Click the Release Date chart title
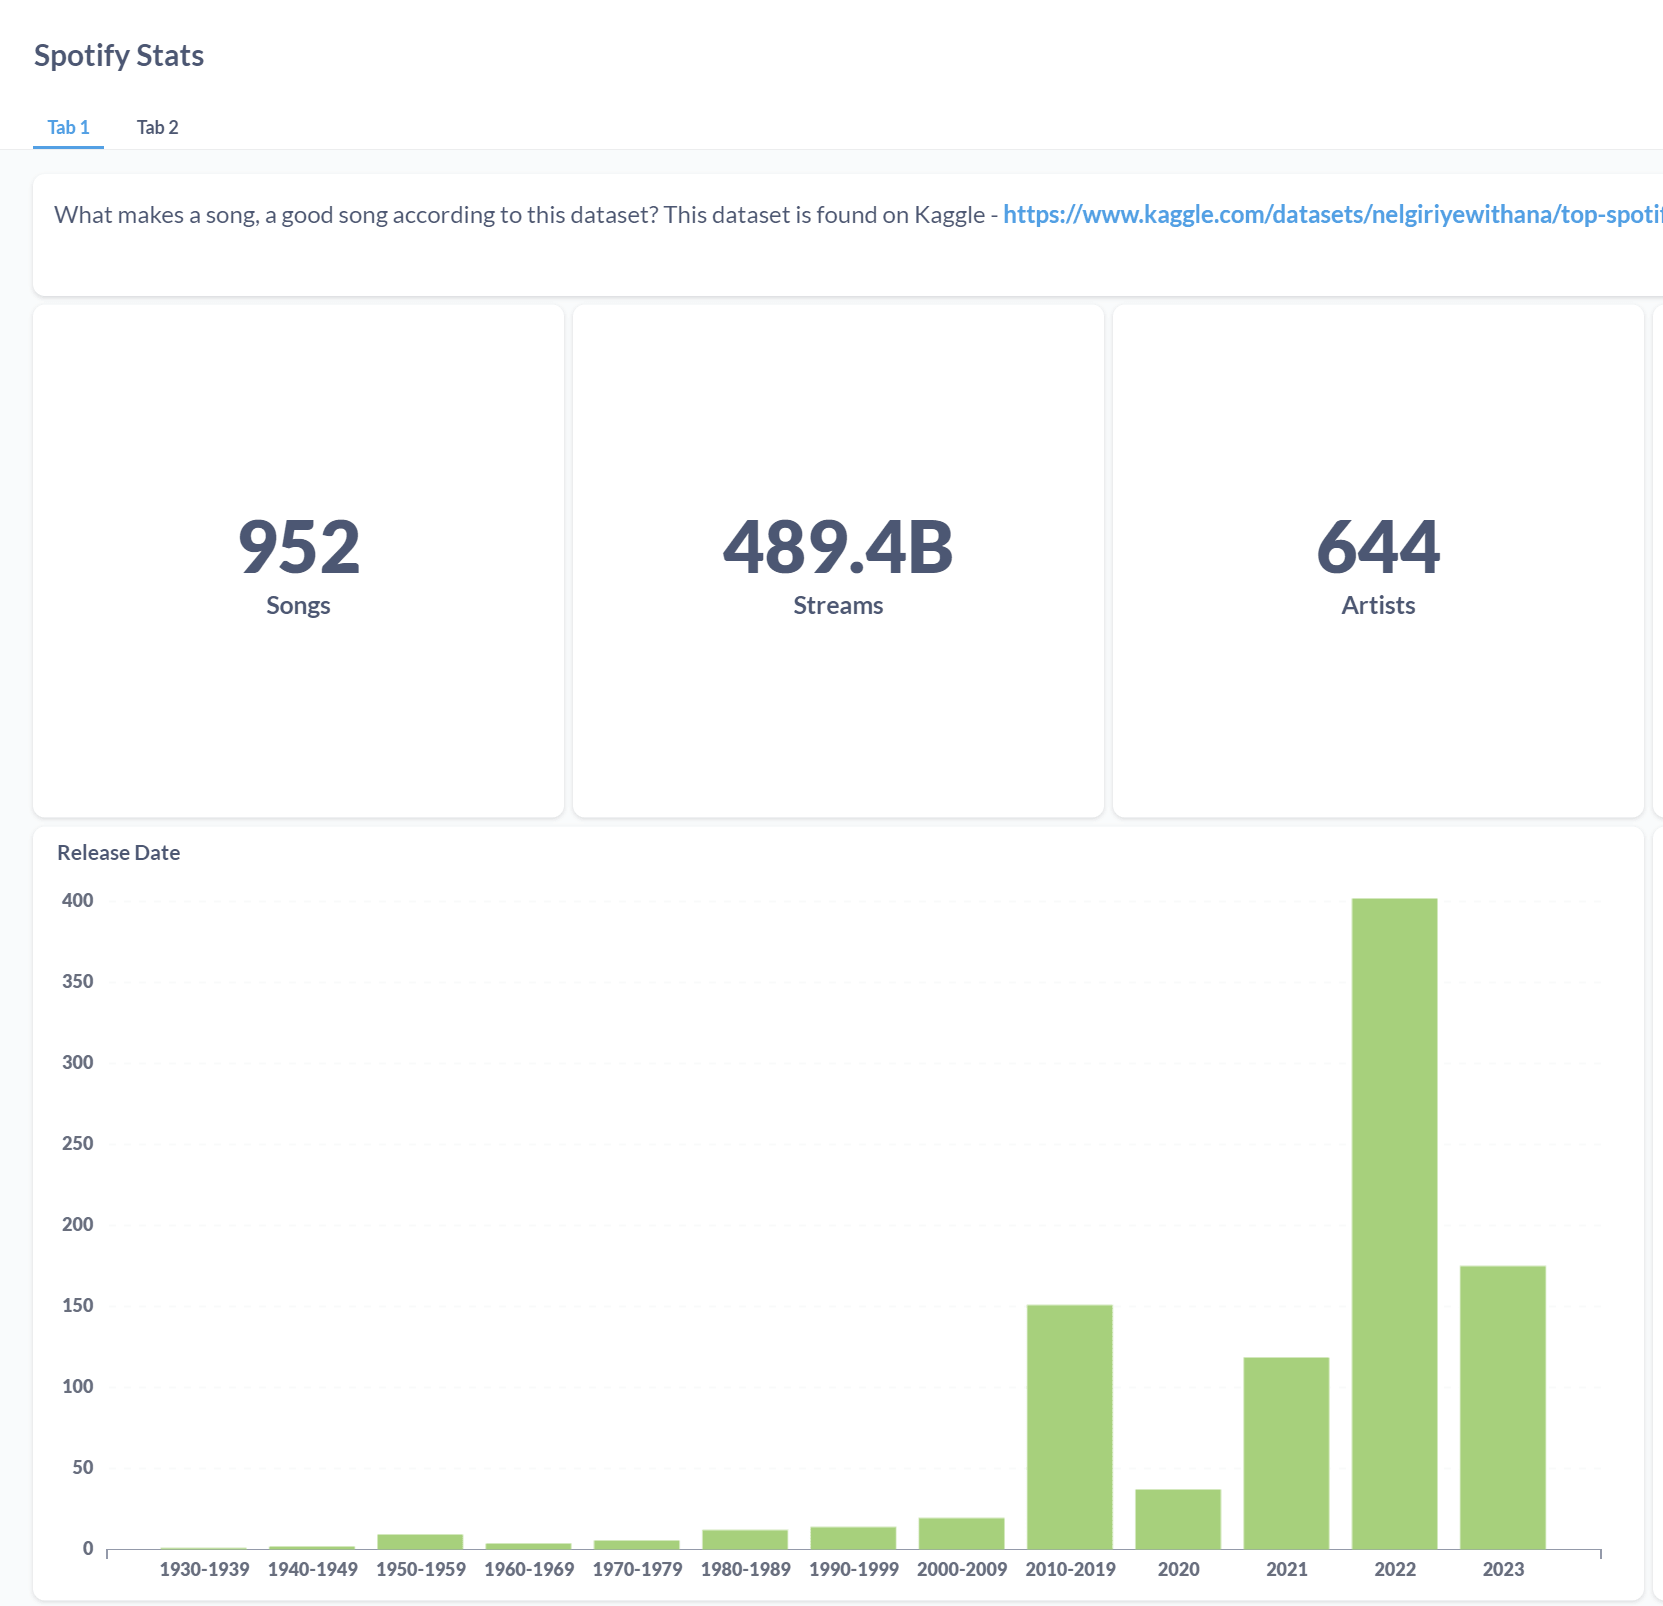Viewport: 1663px width, 1606px height. coord(118,852)
